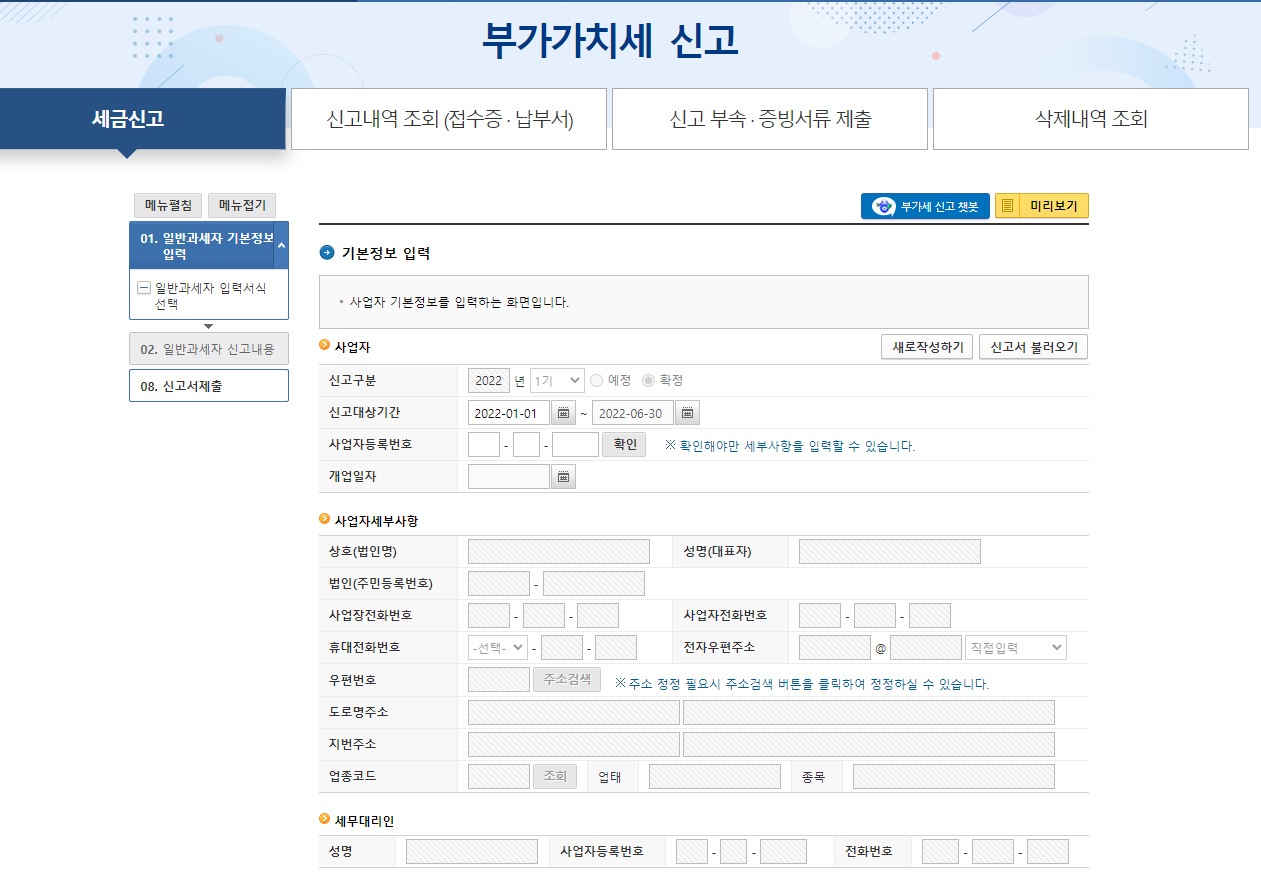Viewport: 1261px width, 883px height.
Task: Click the 메뉴접기 button
Action: (242, 206)
